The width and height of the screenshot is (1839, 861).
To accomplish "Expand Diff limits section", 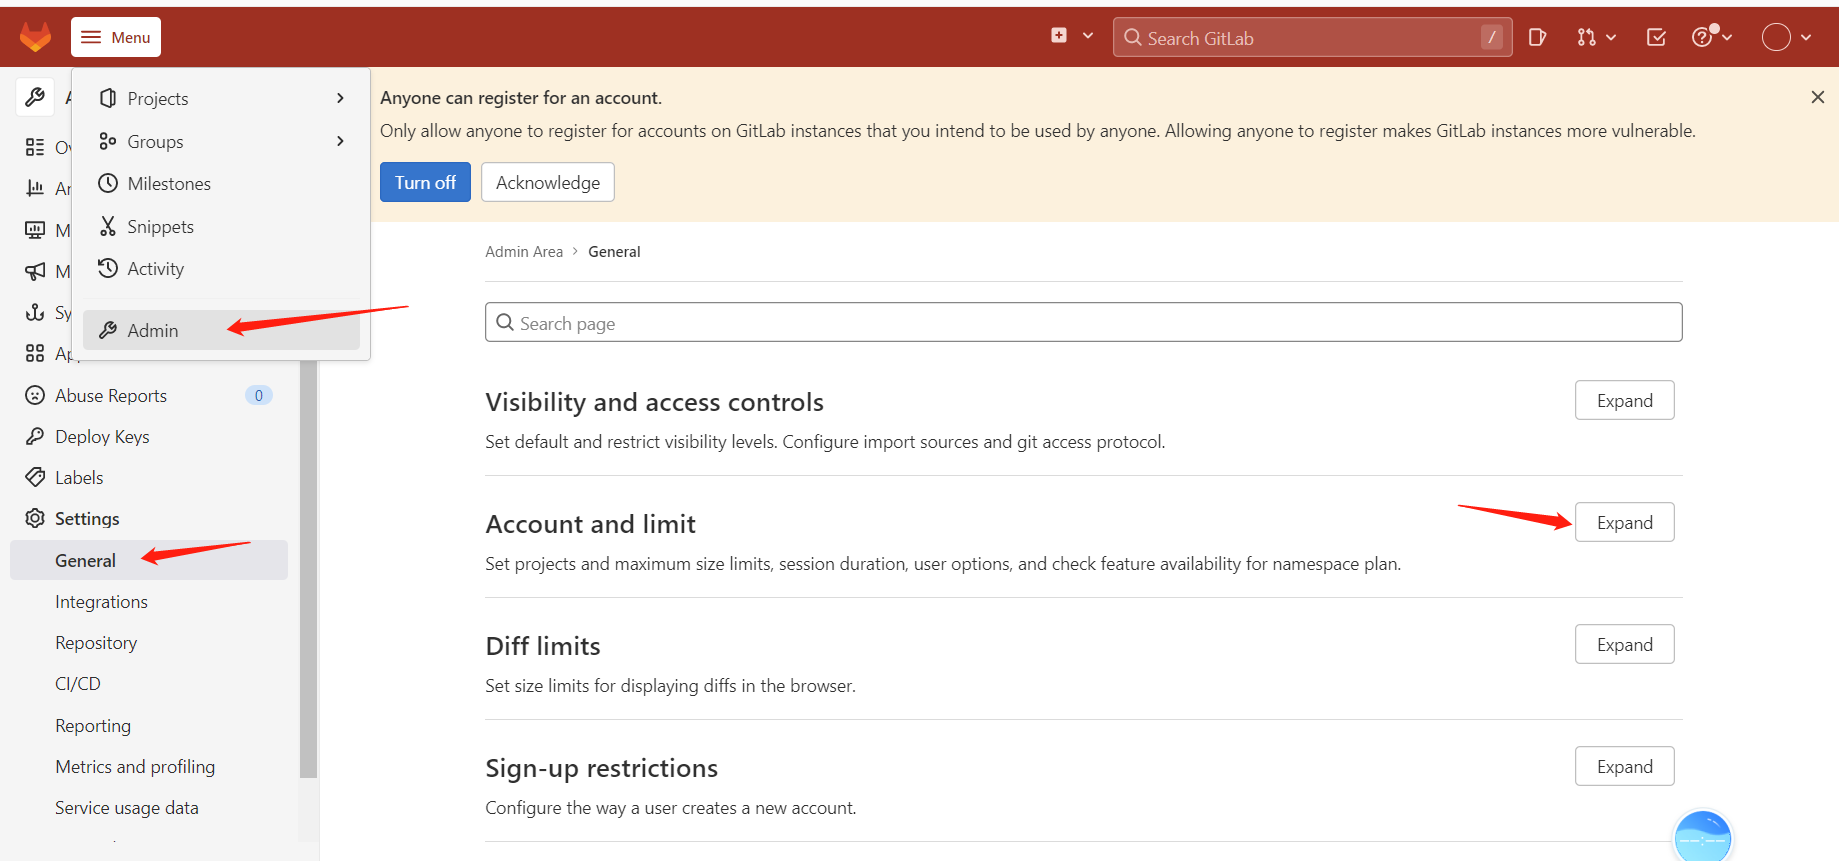I will point(1625,644).
